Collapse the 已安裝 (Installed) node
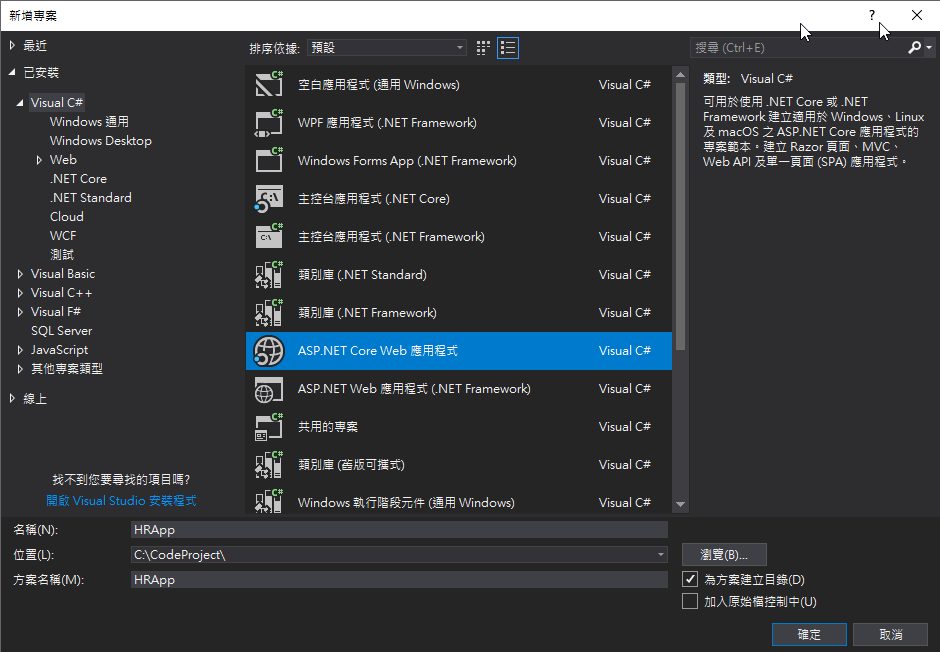This screenshot has height=652, width=940. (x=12, y=72)
